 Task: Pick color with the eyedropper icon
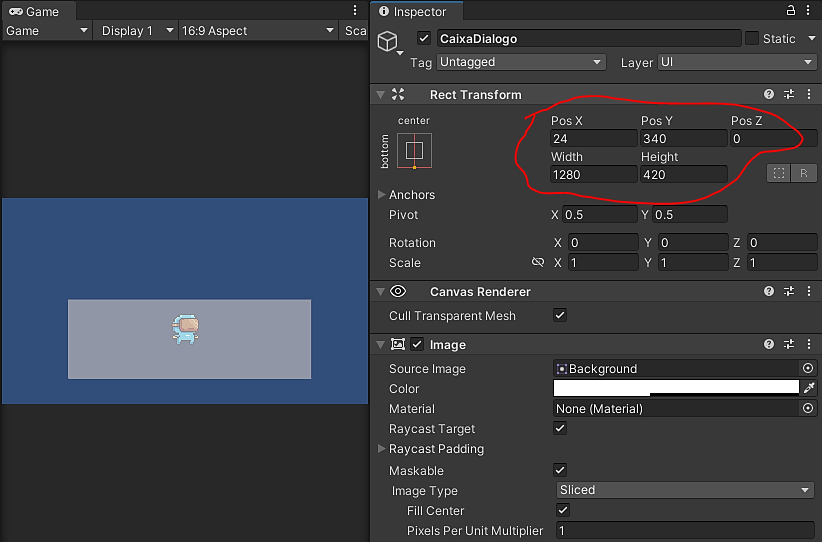click(809, 388)
